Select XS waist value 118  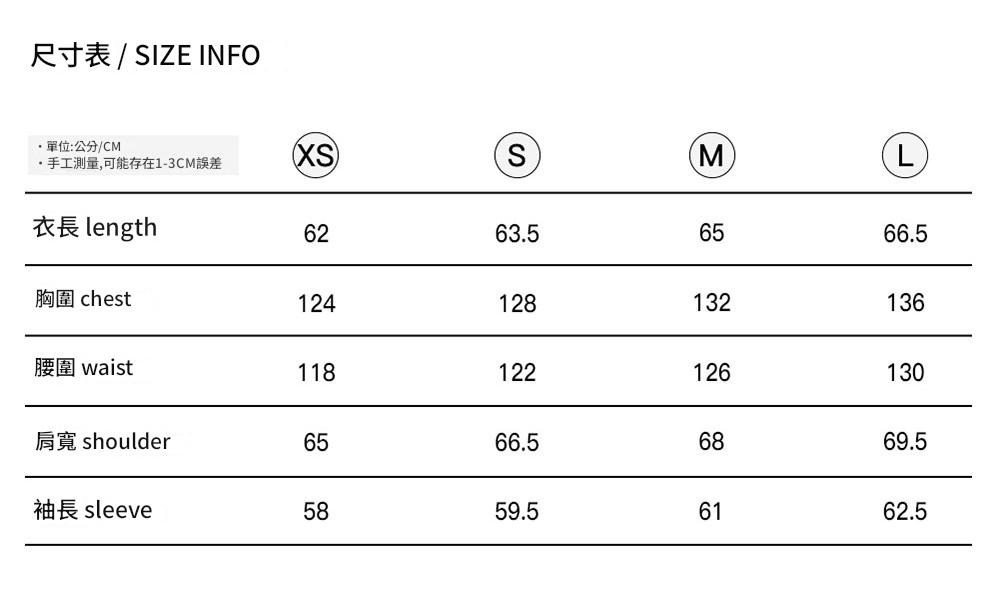pyautogui.click(x=316, y=373)
